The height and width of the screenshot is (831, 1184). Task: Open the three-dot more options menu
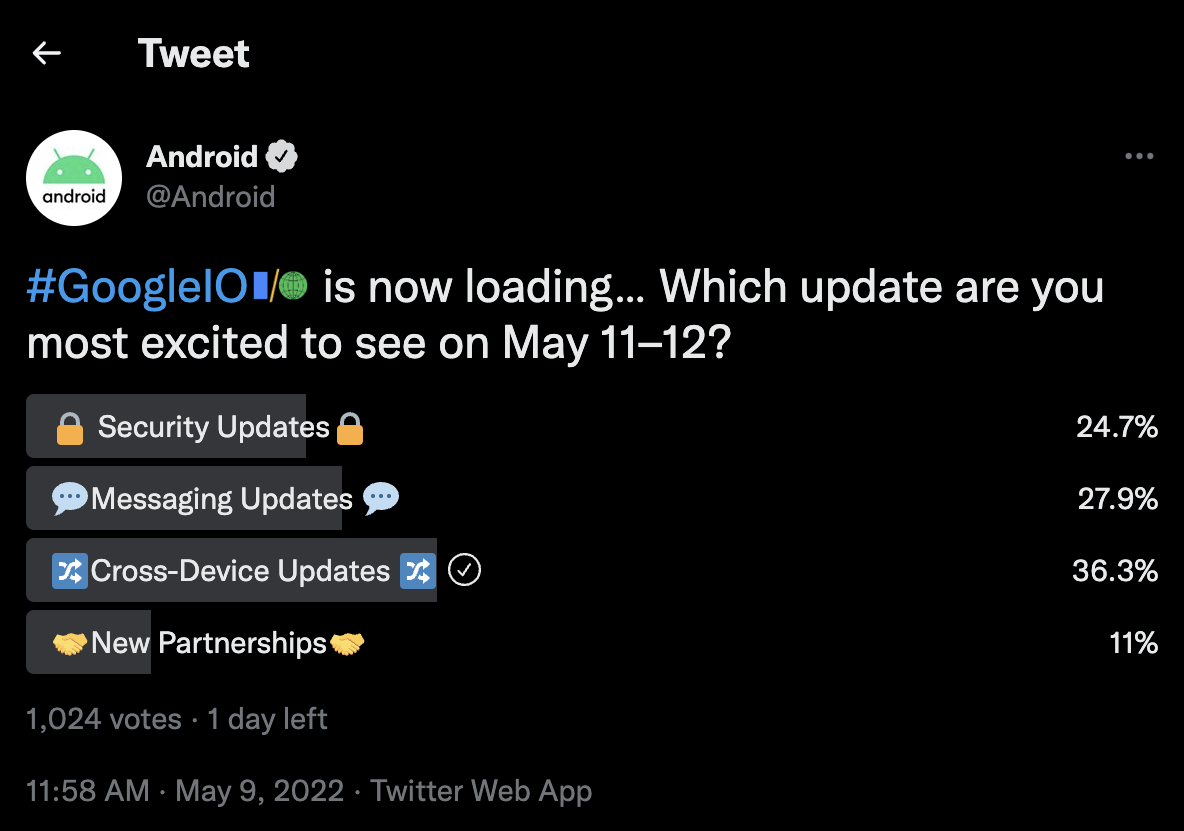1139,156
